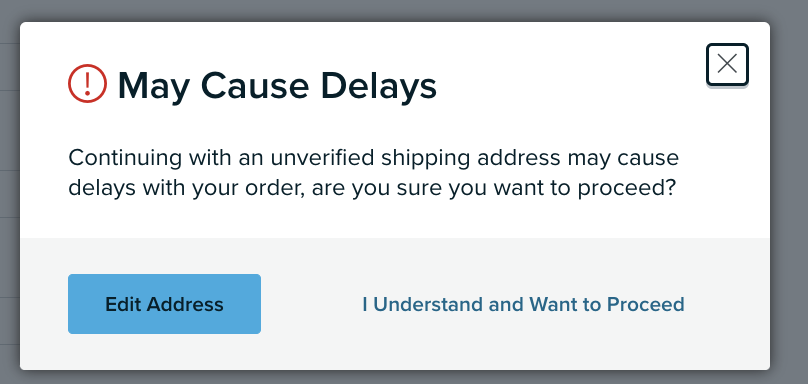Click the blue Edit Address control
The width and height of the screenshot is (808, 384).
click(164, 304)
